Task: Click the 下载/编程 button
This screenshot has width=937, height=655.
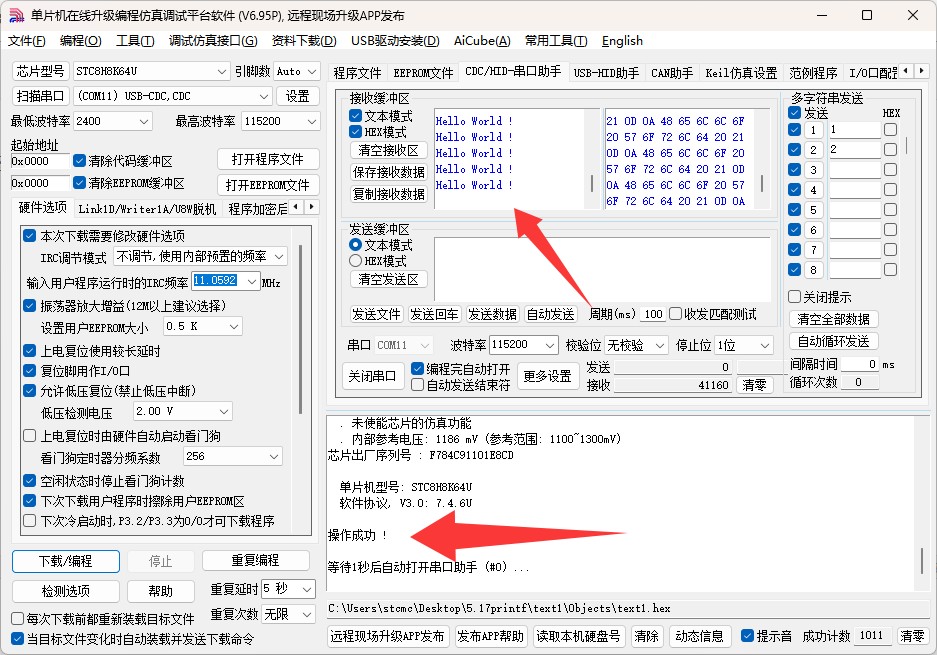Action: 66,561
